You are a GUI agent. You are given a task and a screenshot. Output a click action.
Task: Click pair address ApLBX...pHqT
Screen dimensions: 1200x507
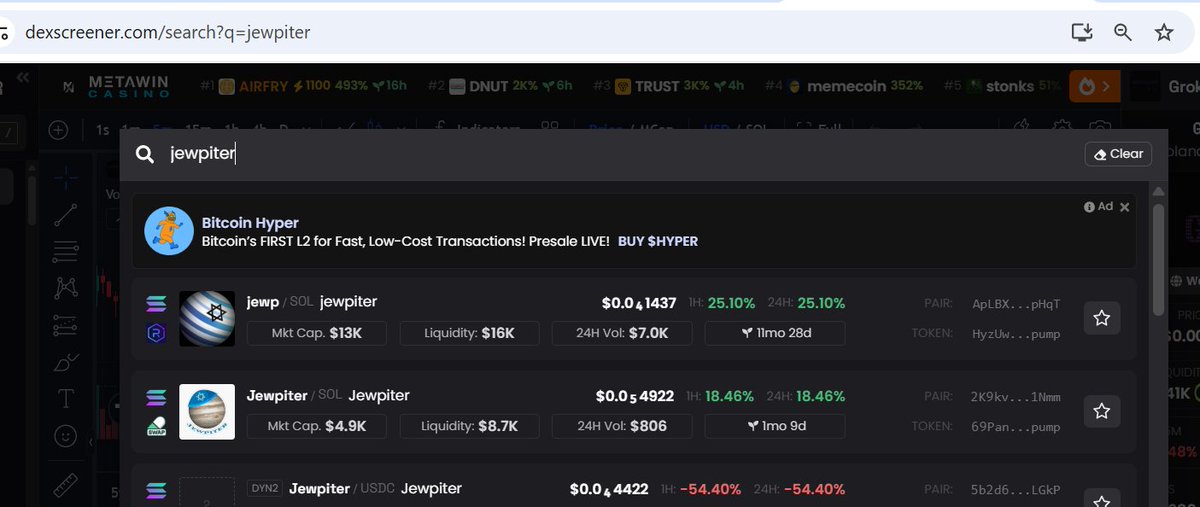tap(1016, 304)
